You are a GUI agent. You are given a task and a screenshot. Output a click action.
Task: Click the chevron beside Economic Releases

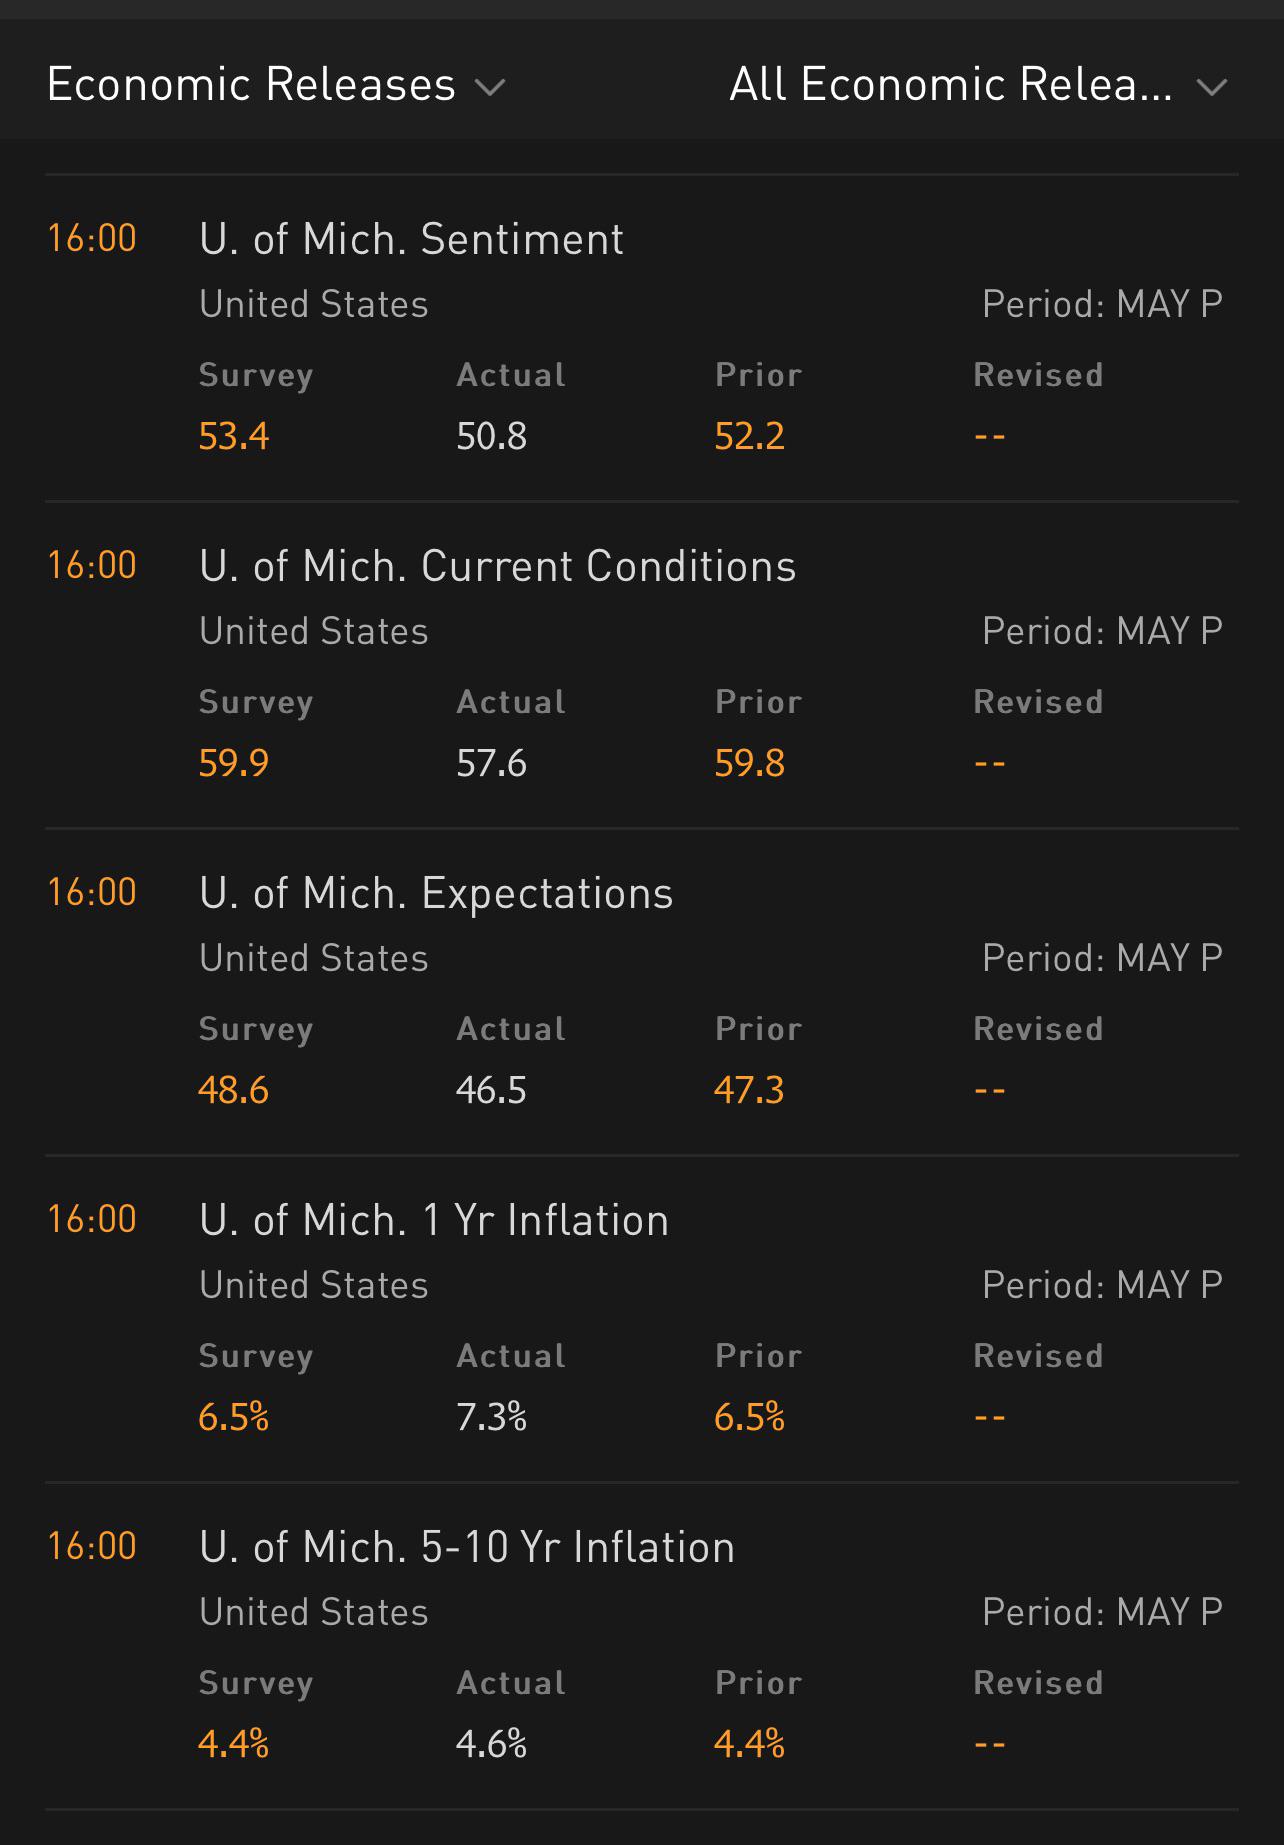tap(490, 88)
